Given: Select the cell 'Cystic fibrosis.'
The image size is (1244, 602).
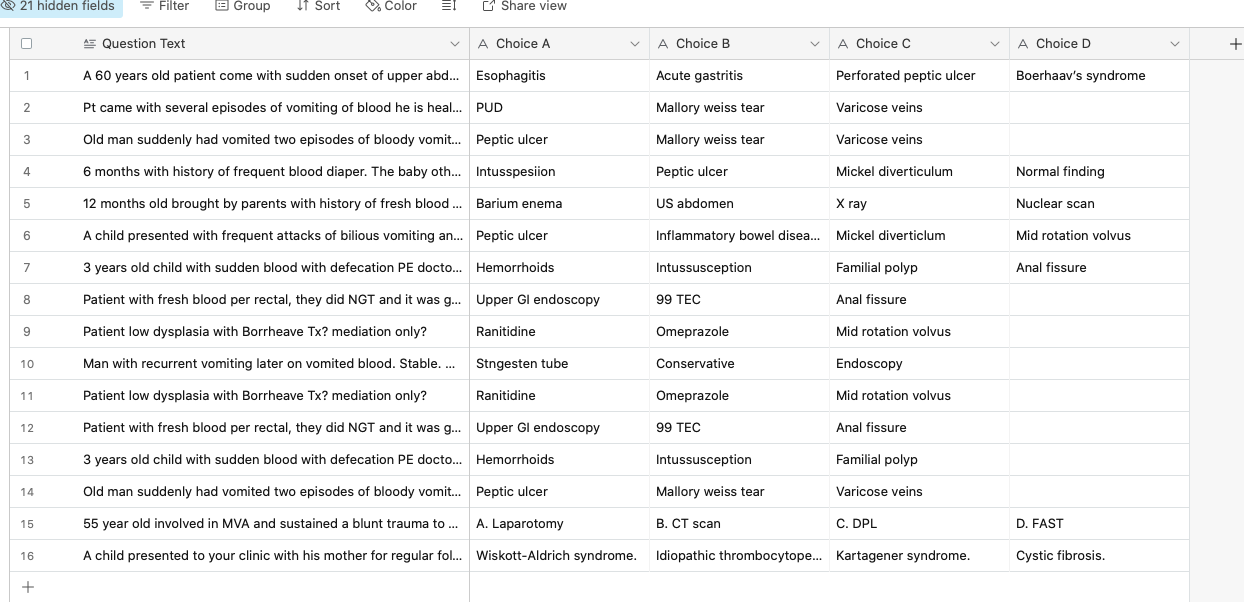Looking at the screenshot, I should pyautogui.click(x=1099, y=556).
